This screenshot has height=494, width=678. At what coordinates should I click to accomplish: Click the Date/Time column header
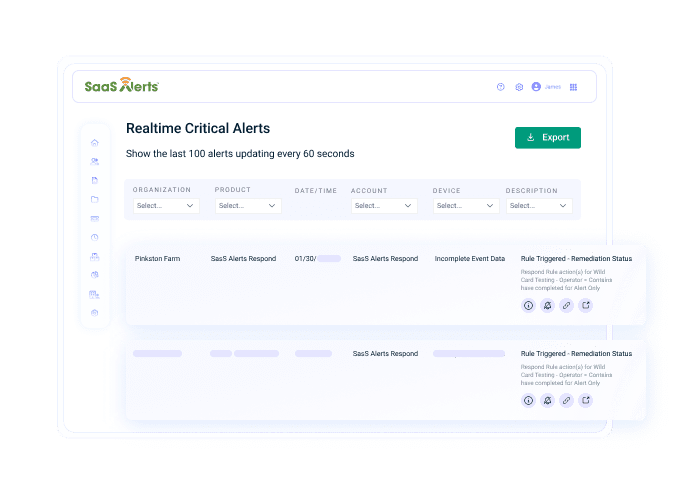316,191
